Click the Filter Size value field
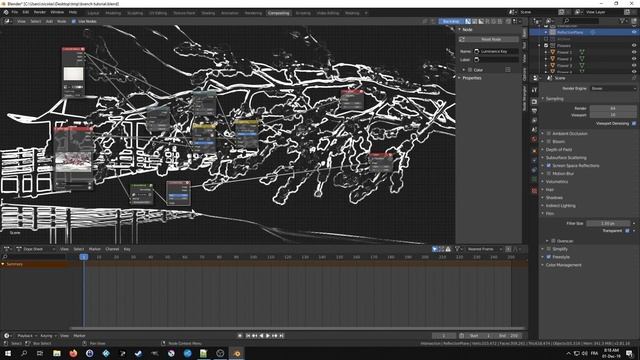This screenshot has width=640, height=360. [608, 223]
